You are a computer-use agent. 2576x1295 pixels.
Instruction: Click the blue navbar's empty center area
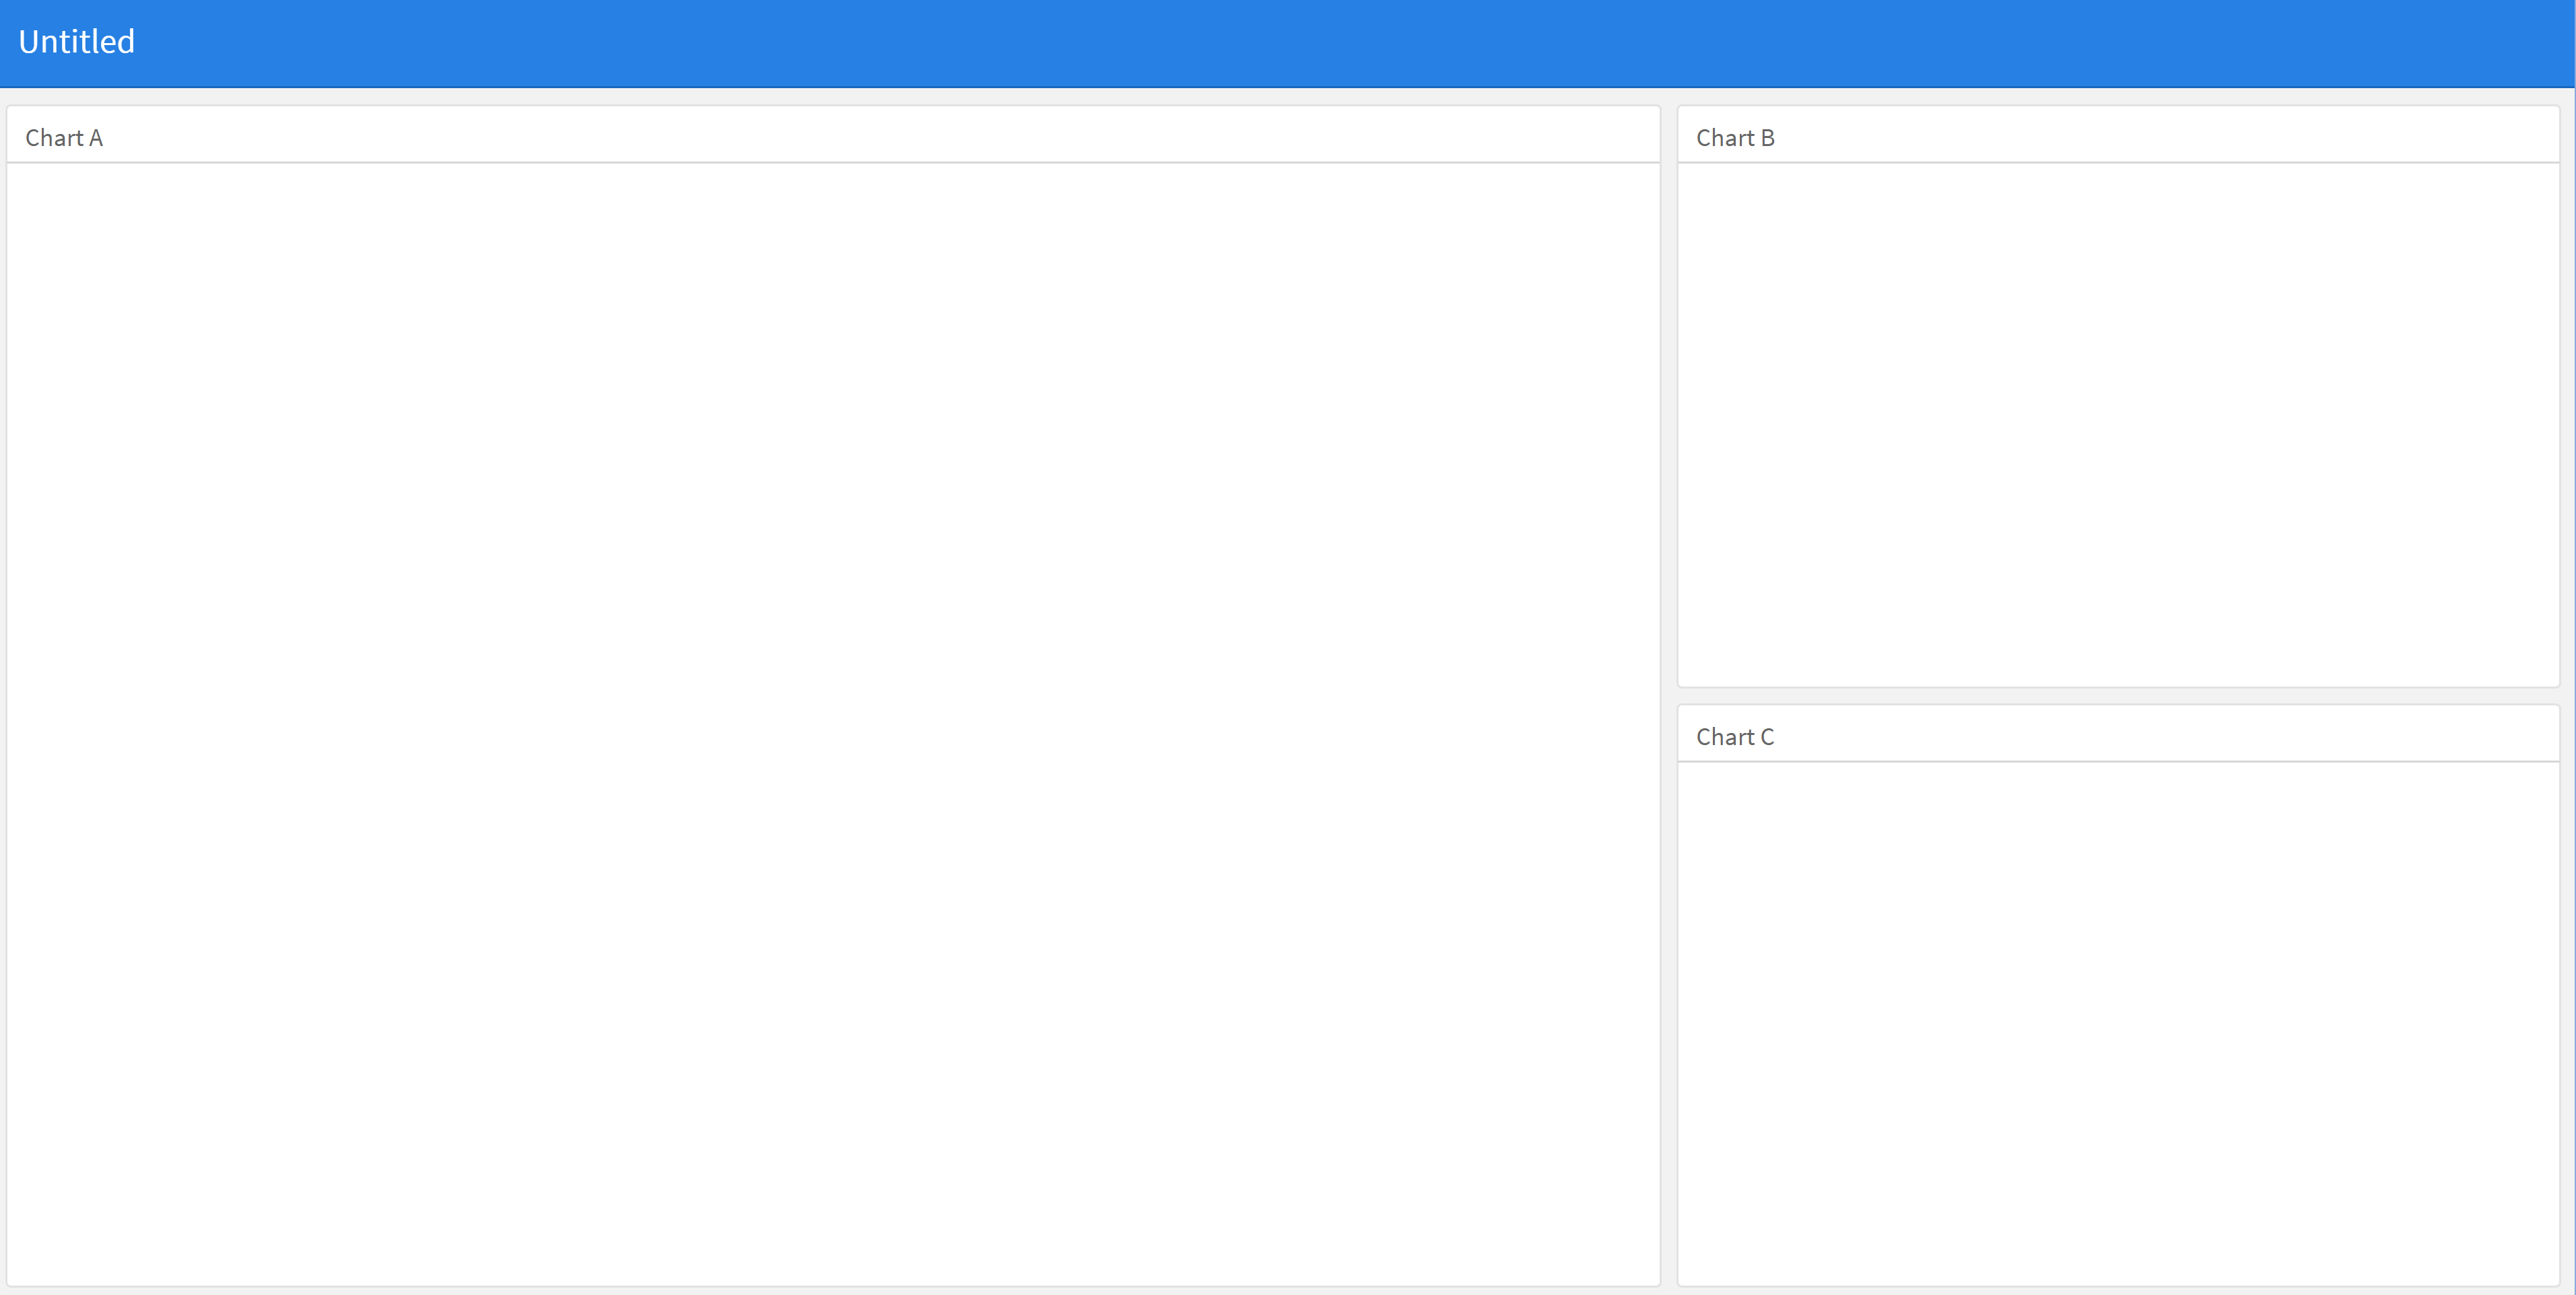pyautogui.click(x=1288, y=42)
